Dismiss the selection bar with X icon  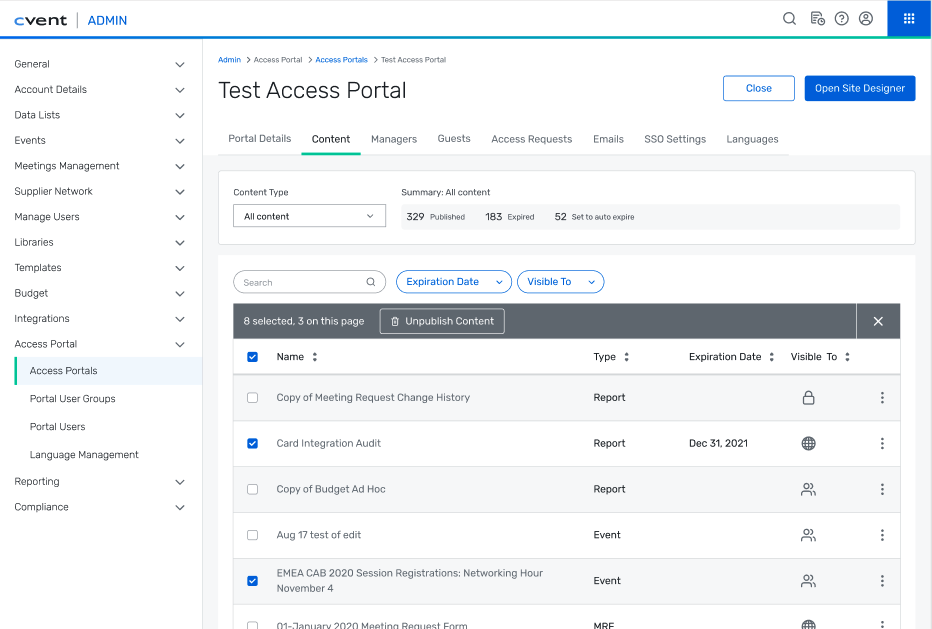(878, 321)
